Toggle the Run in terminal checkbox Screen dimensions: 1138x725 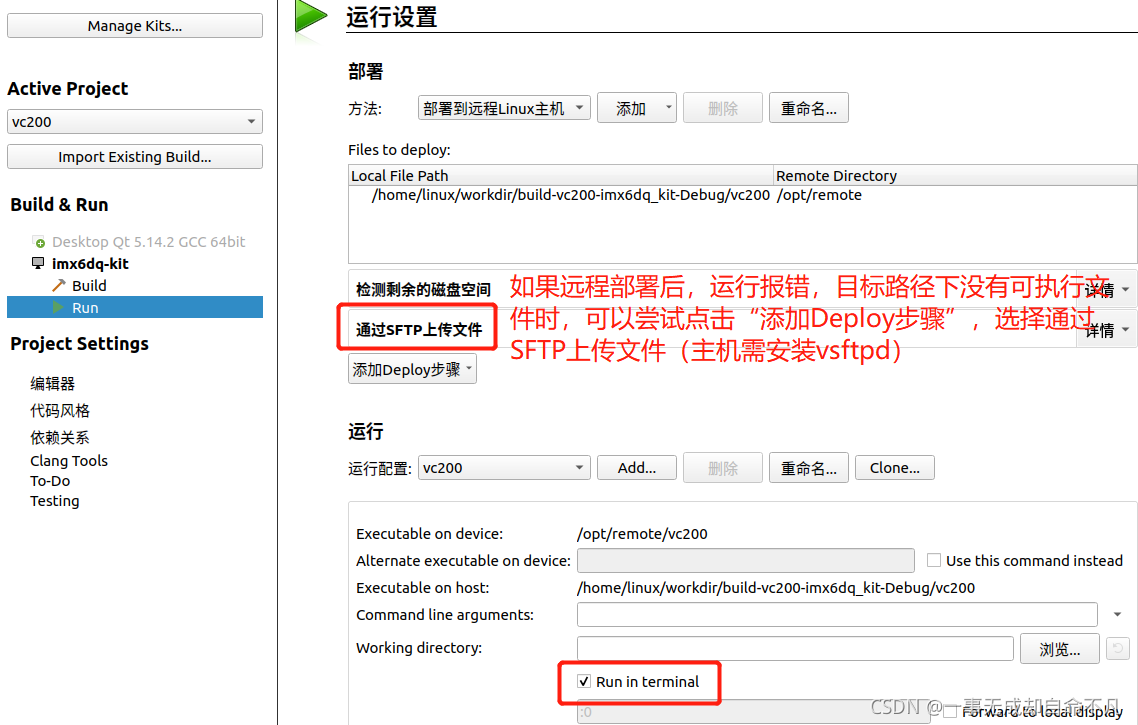pos(584,681)
